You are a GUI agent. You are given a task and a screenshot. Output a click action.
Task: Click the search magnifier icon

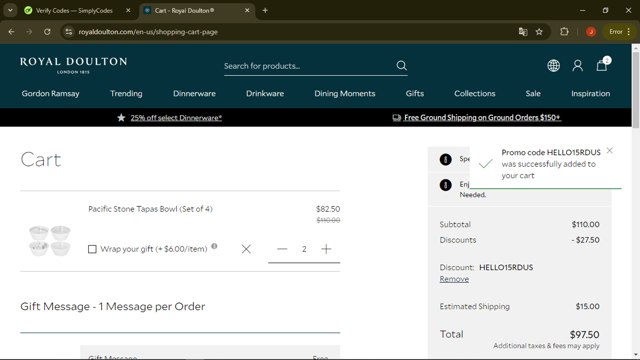coord(402,65)
